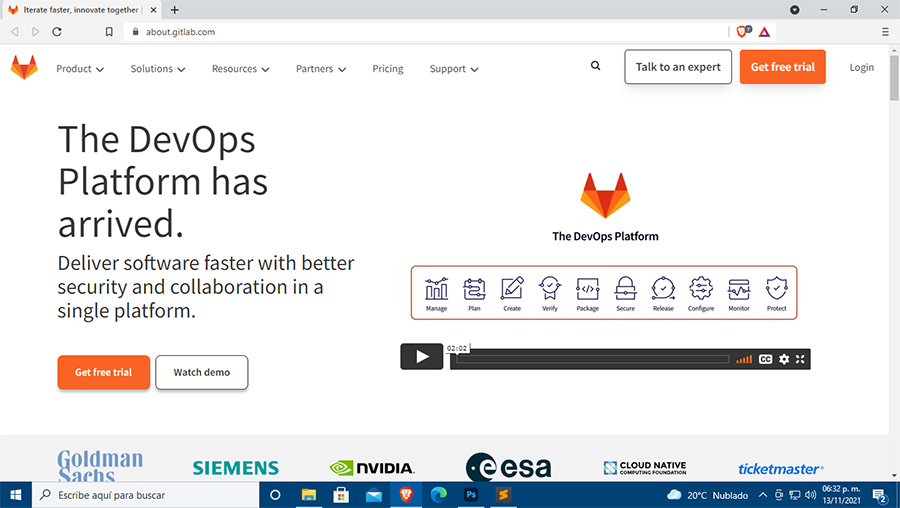Open browser hamburger menu
This screenshot has height=508, width=900.
885,32
